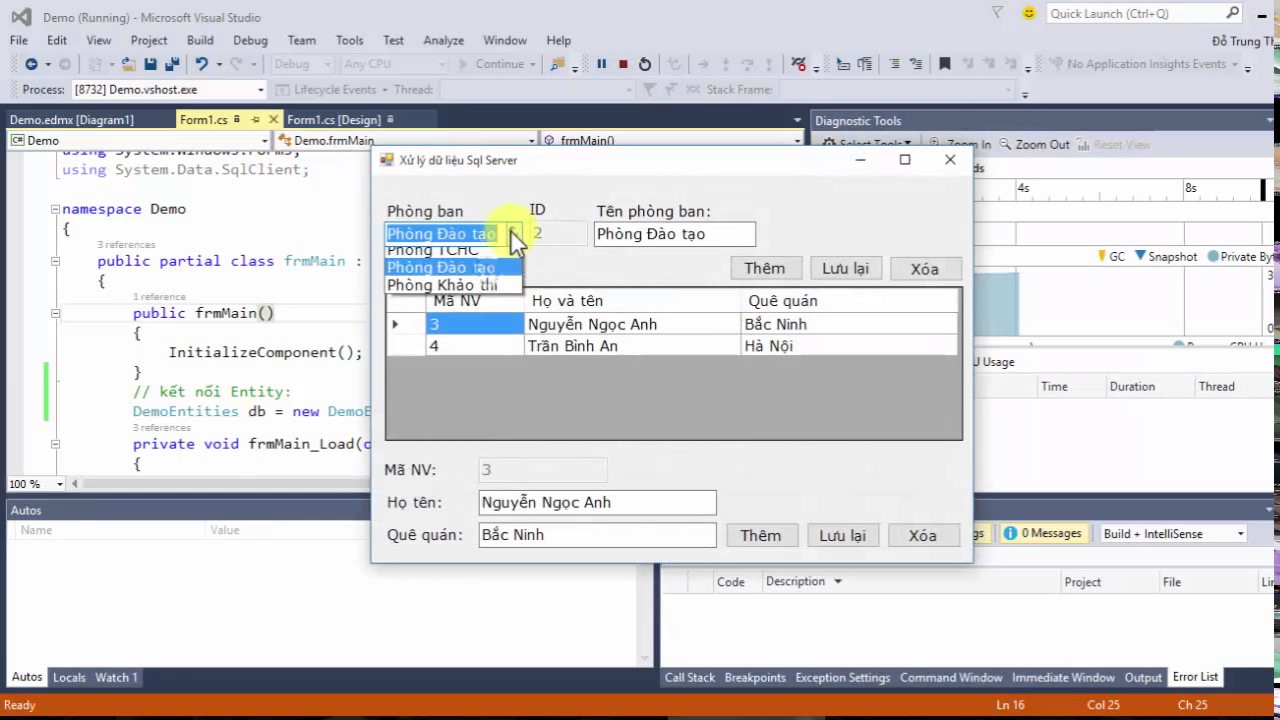Click the 'Họ tên' text field

click(x=597, y=502)
